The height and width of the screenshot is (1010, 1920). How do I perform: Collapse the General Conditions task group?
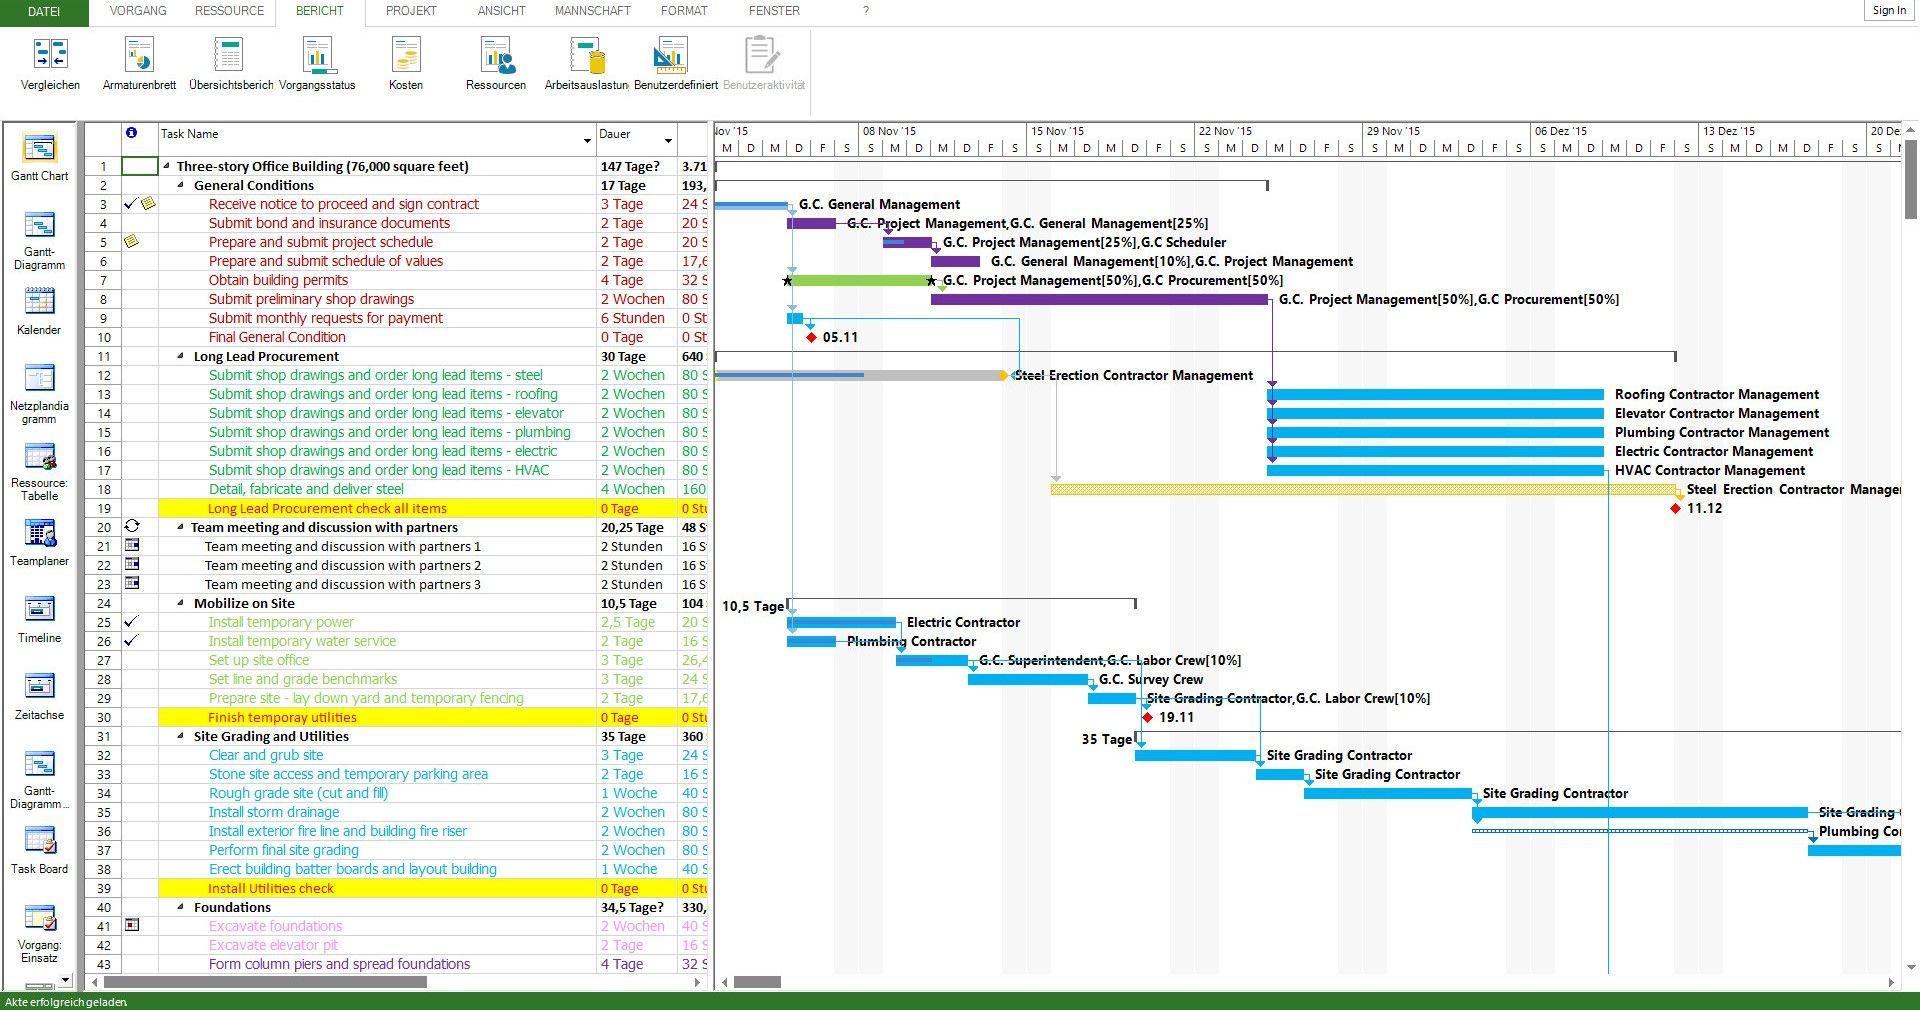point(181,186)
